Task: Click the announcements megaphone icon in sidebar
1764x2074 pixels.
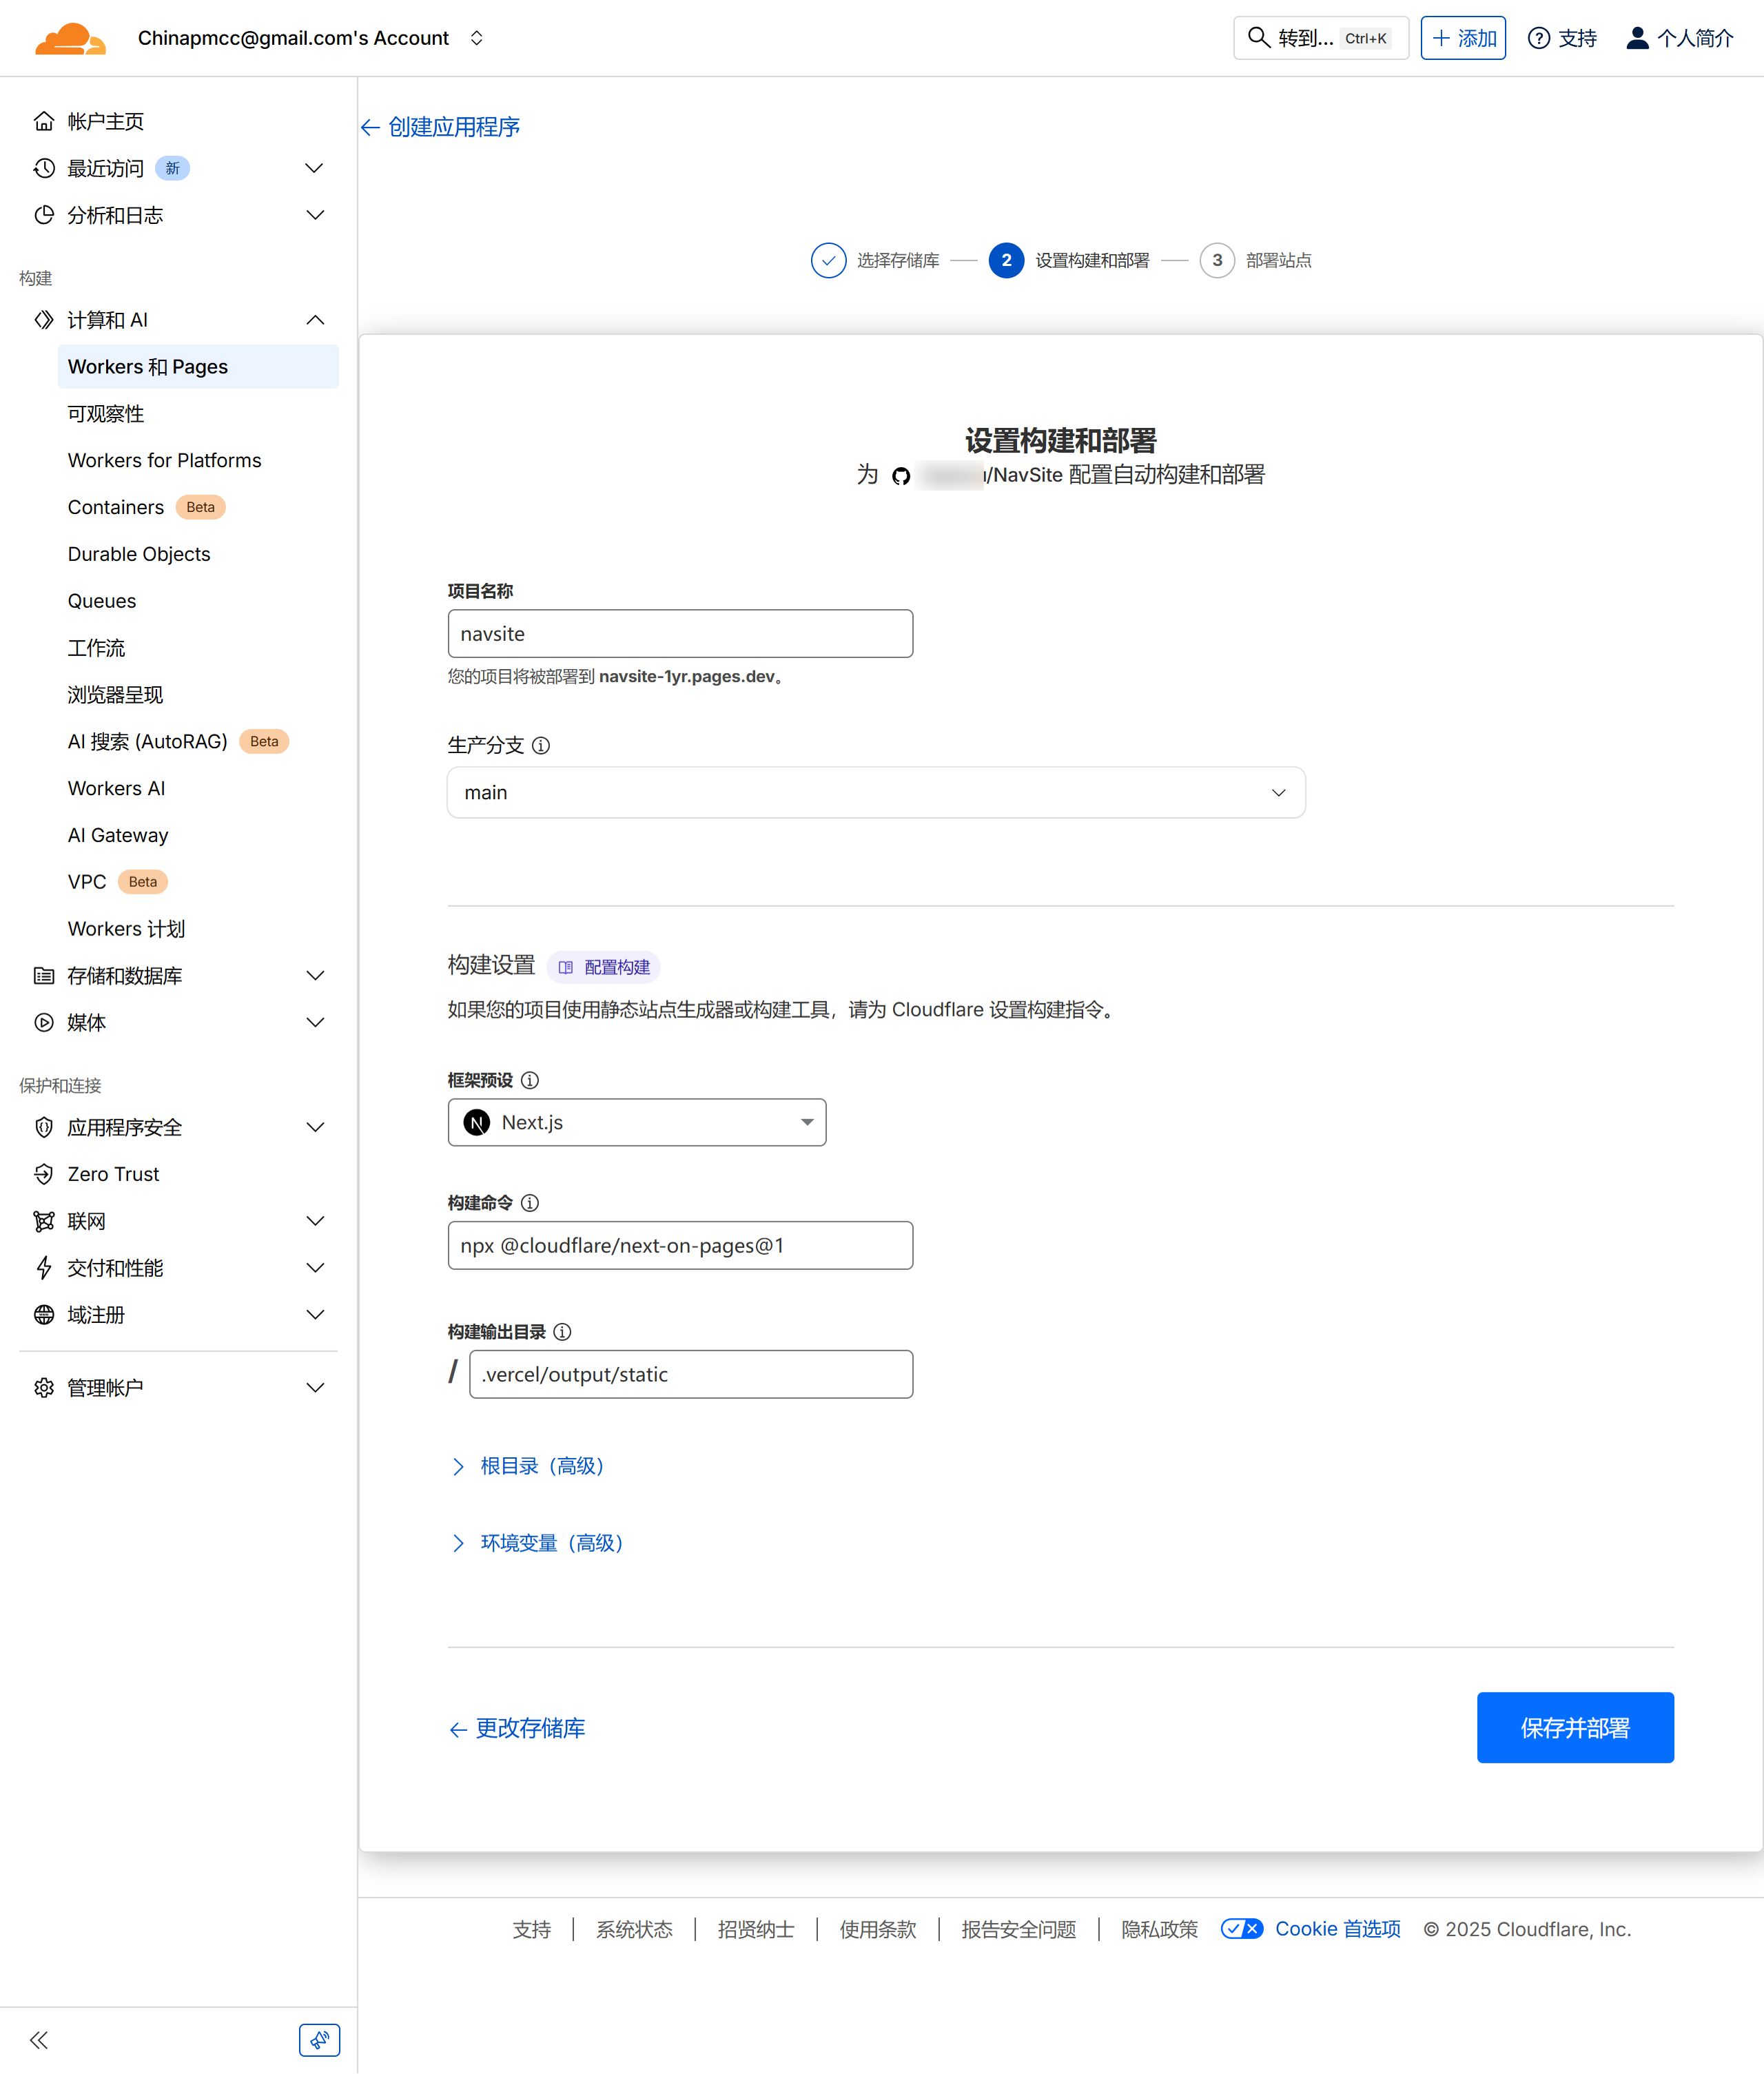Action: click(x=319, y=2040)
